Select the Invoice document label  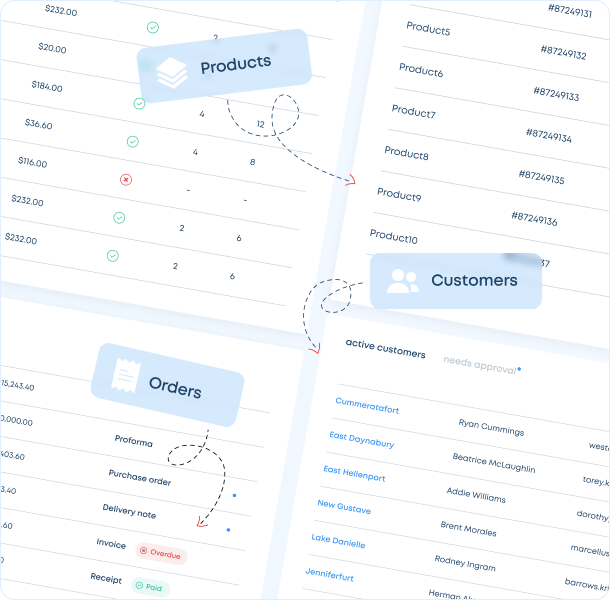[111, 543]
